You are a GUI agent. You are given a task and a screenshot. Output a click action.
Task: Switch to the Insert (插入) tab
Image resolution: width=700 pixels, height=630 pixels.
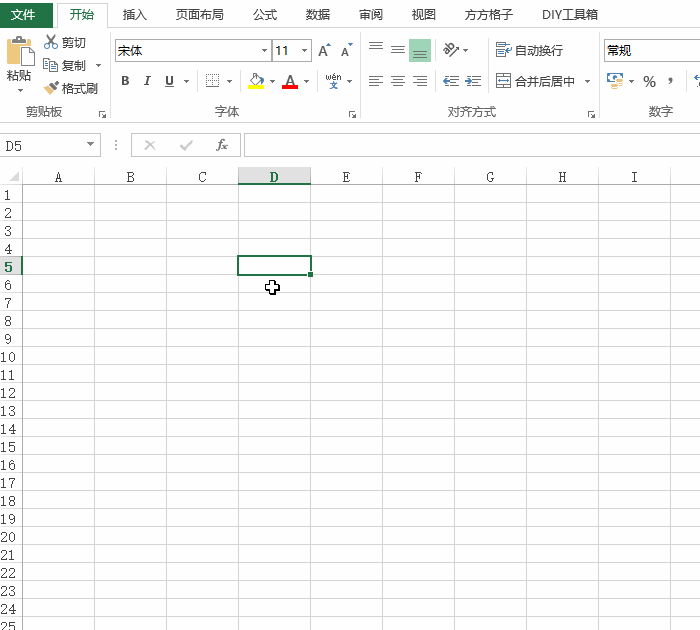tap(134, 15)
